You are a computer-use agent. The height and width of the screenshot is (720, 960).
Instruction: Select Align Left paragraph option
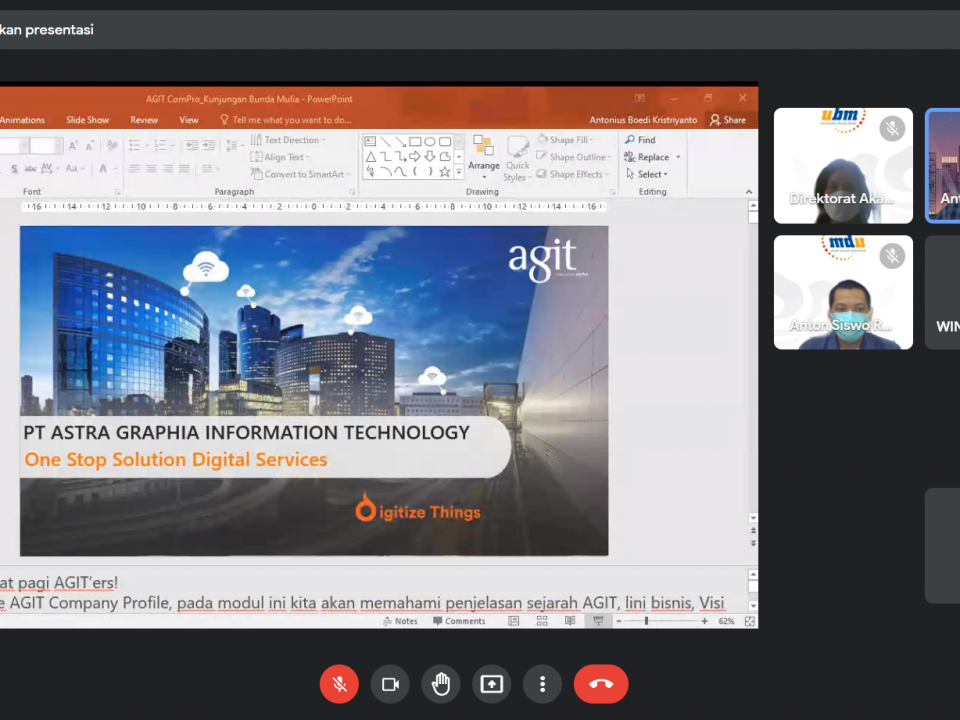(135, 168)
